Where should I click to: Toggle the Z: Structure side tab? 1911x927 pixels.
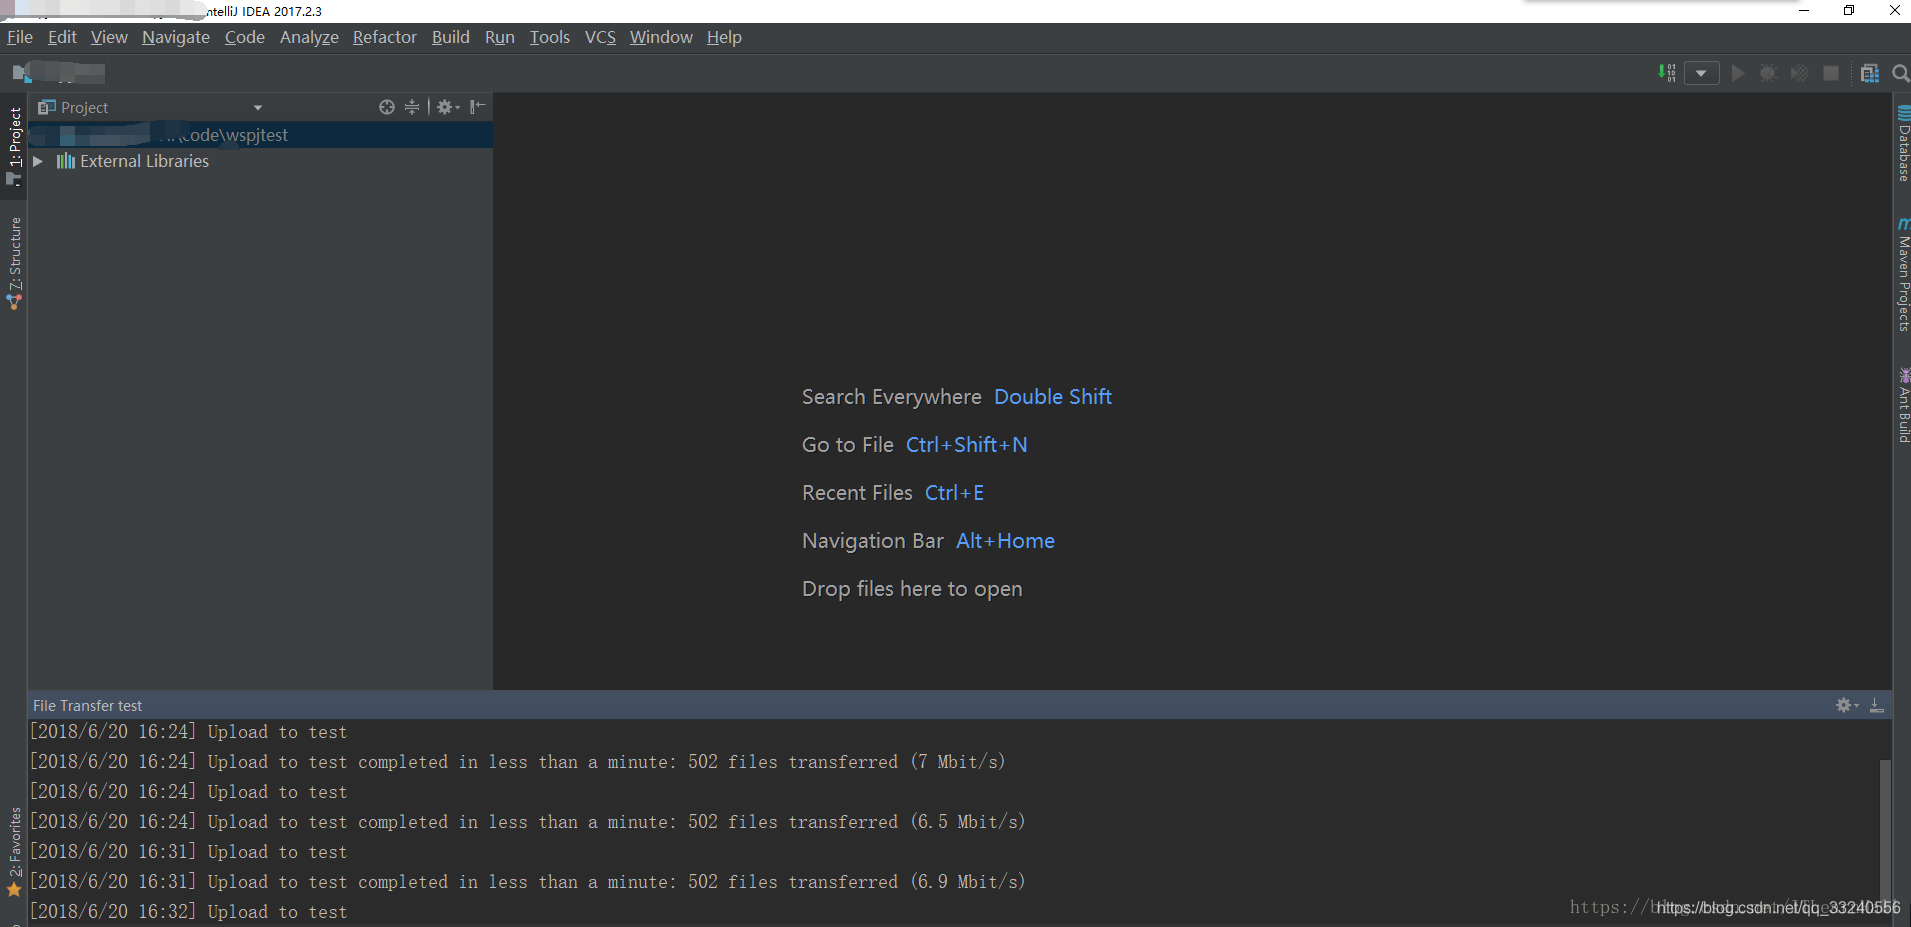pos(14,262)
